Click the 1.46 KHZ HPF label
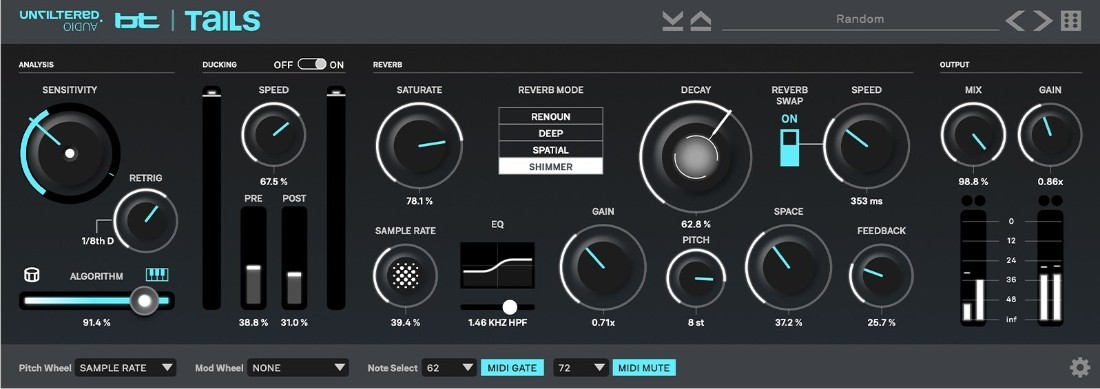The height and width of the screenshot is (389, 1100). (x=497, y=322)
